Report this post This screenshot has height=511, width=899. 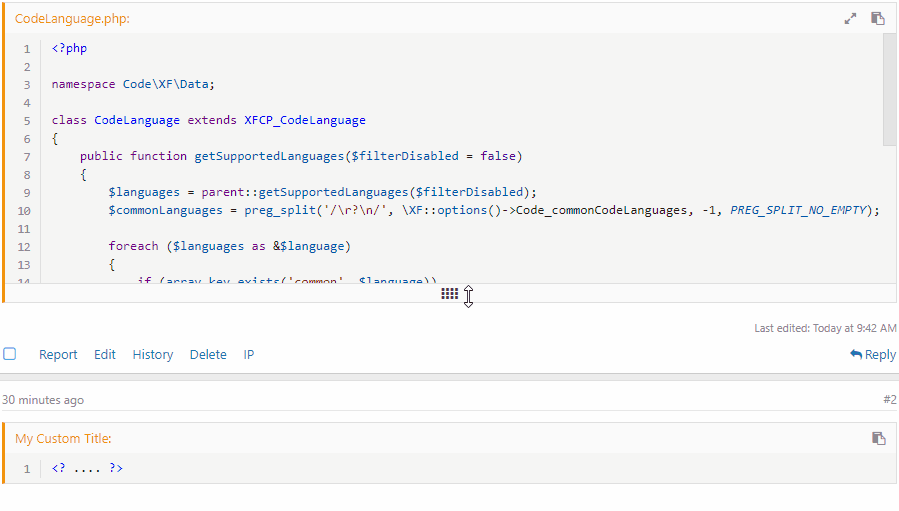click(58, 354)
